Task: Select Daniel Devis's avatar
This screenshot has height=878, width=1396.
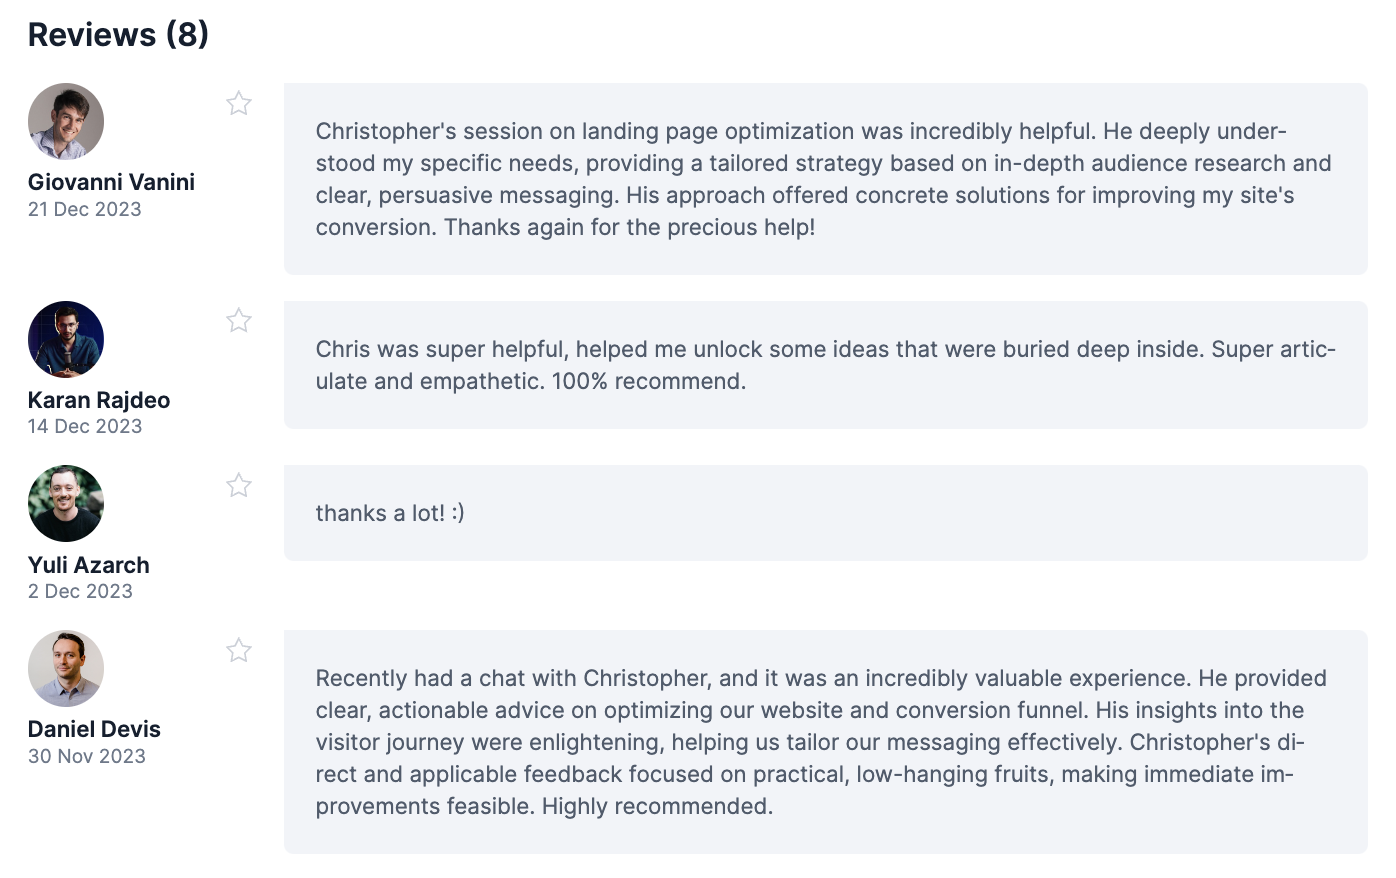Action: click(66, 668)
